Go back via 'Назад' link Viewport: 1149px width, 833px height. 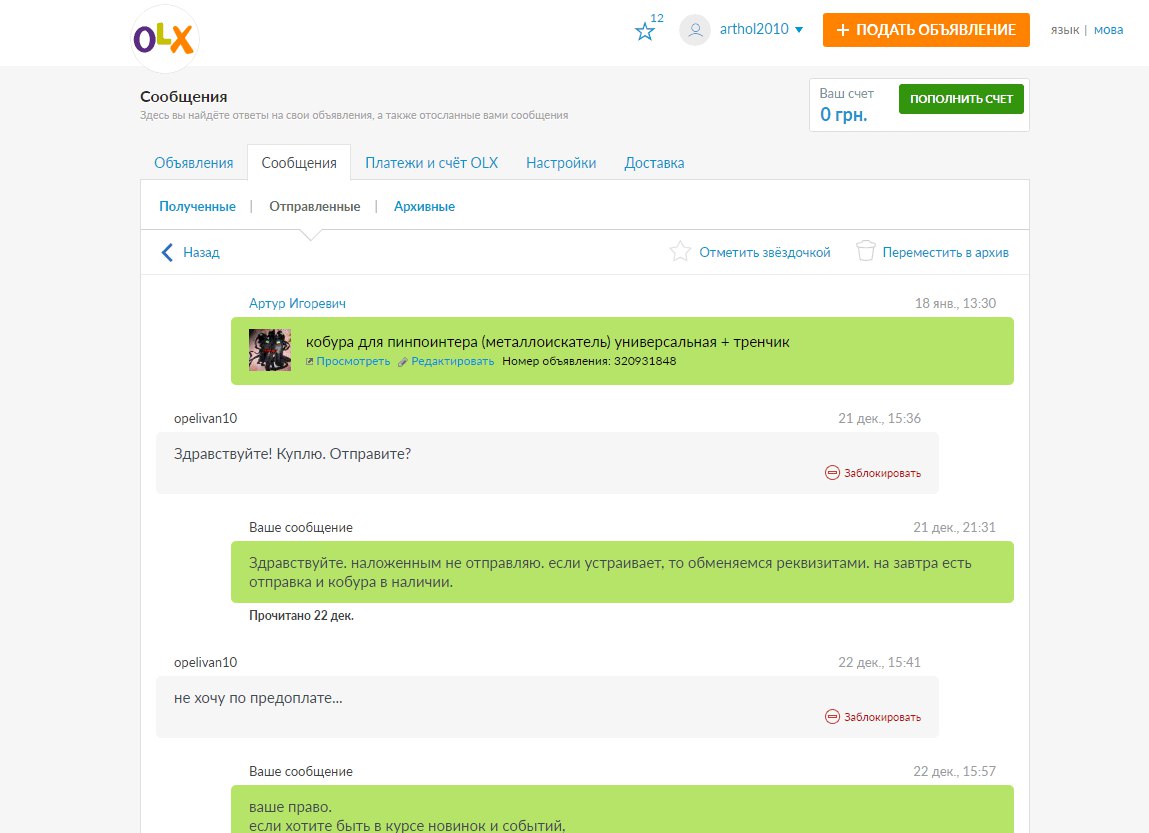tap(202, 253)
